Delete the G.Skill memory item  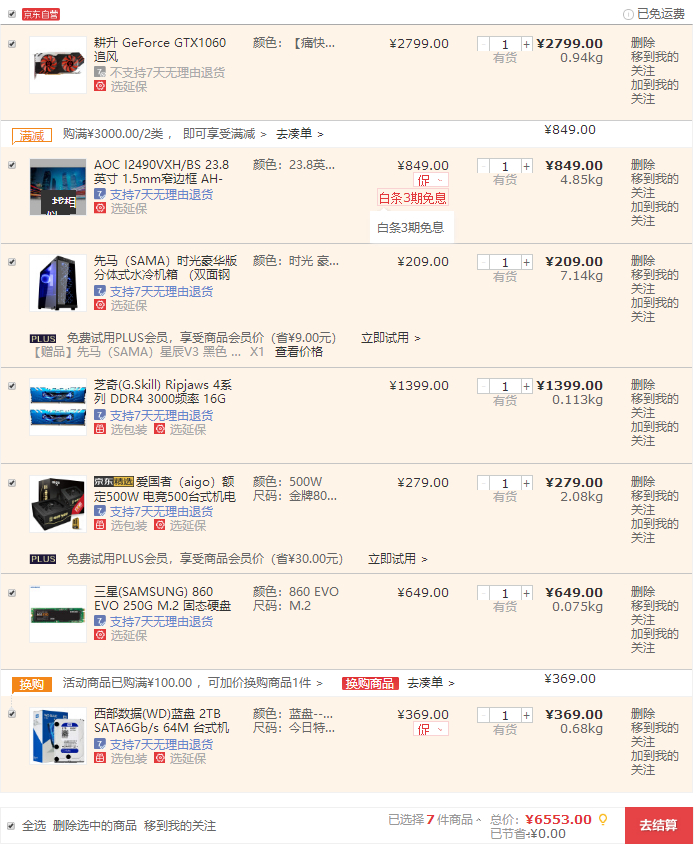click(x=643, y=384)
